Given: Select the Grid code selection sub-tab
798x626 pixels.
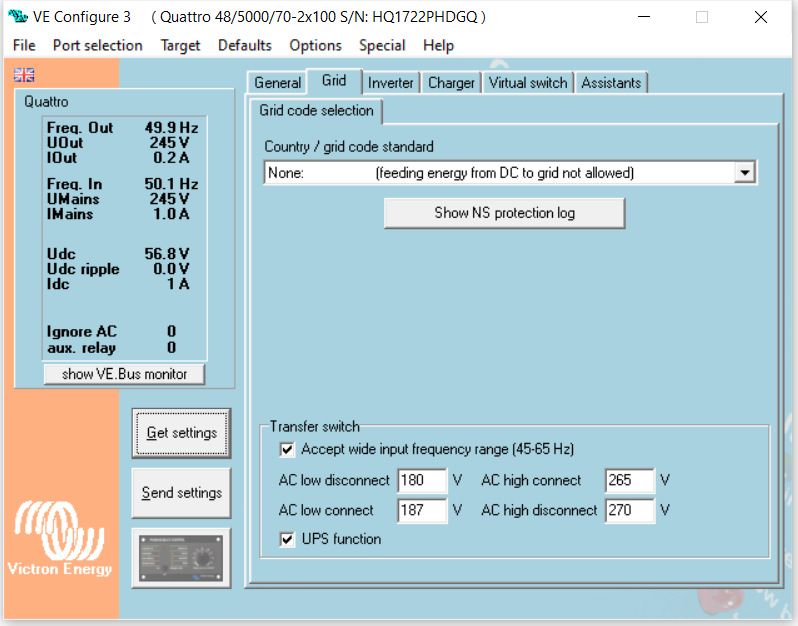Looking at the screenshot, I should click(x=316, y=110).
